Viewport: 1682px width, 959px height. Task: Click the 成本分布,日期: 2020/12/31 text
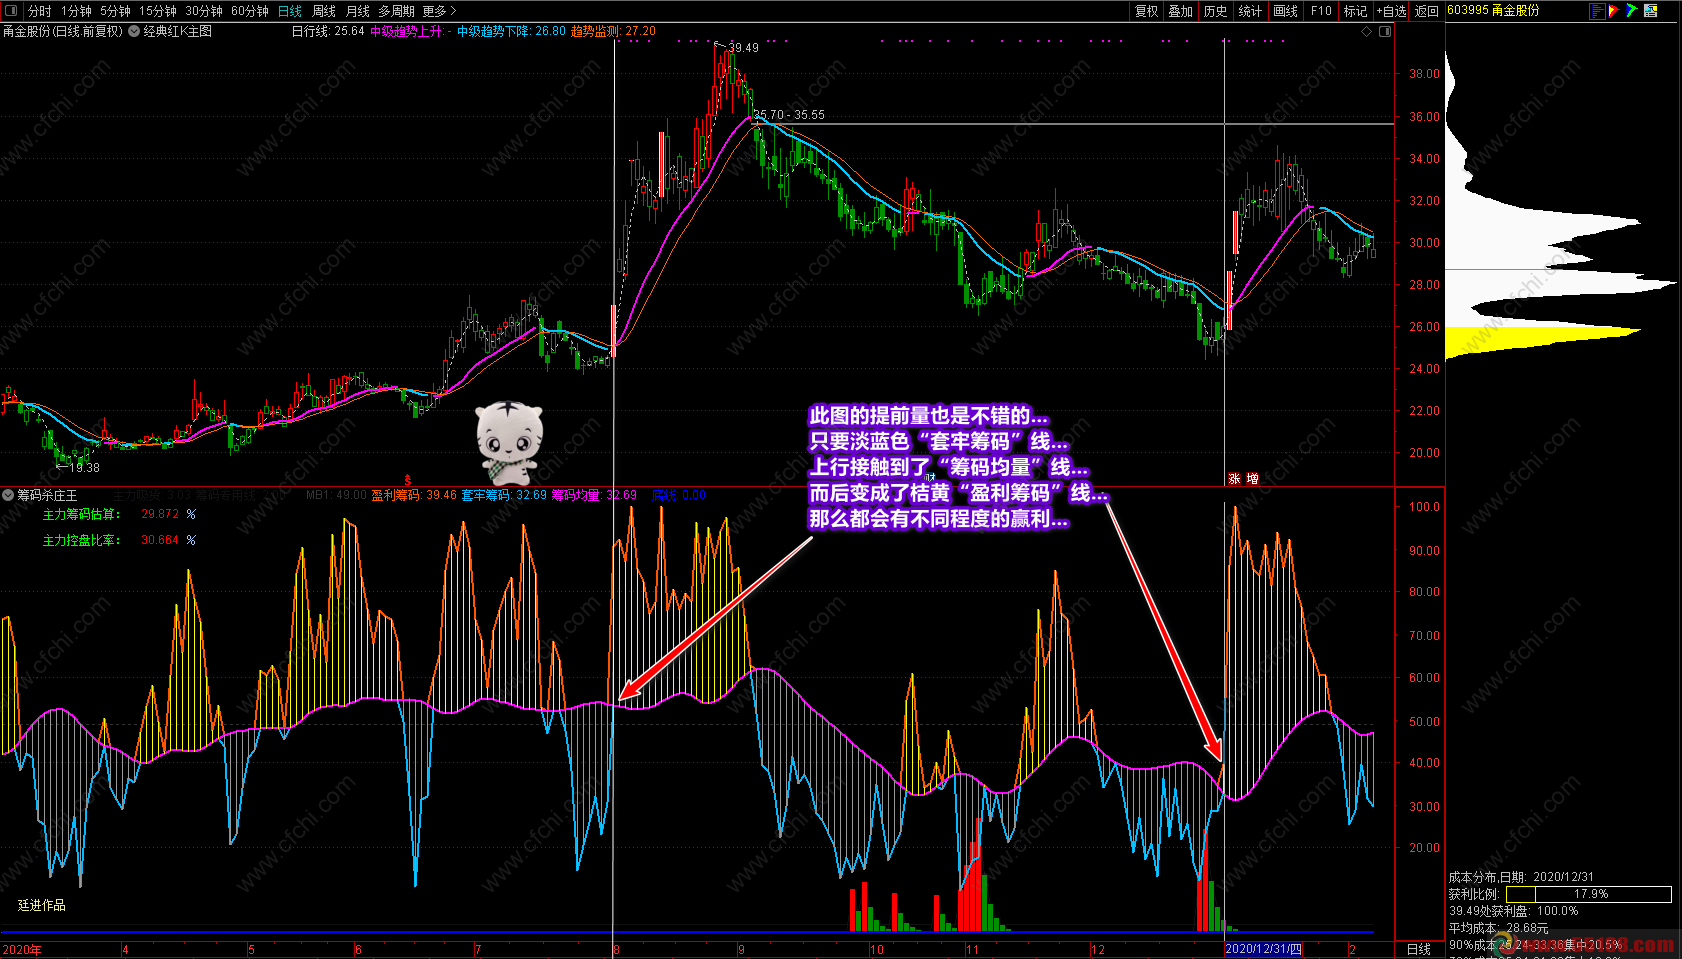coord(1521,876)
